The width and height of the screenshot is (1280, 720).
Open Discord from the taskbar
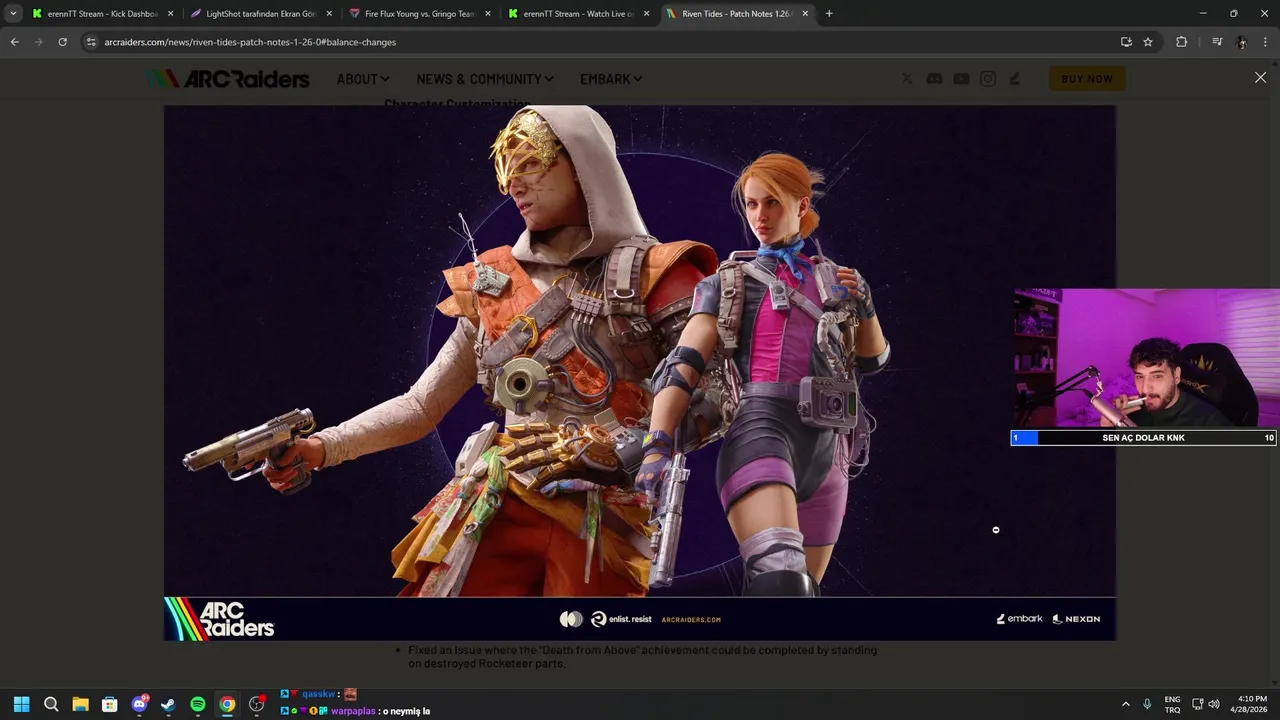click(x=139, y=704)
